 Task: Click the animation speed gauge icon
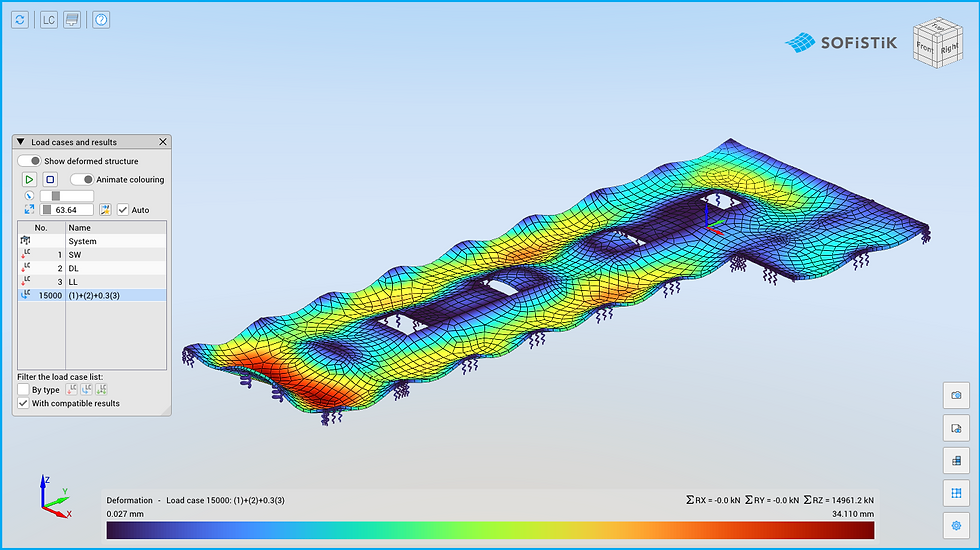pos(29,196)
